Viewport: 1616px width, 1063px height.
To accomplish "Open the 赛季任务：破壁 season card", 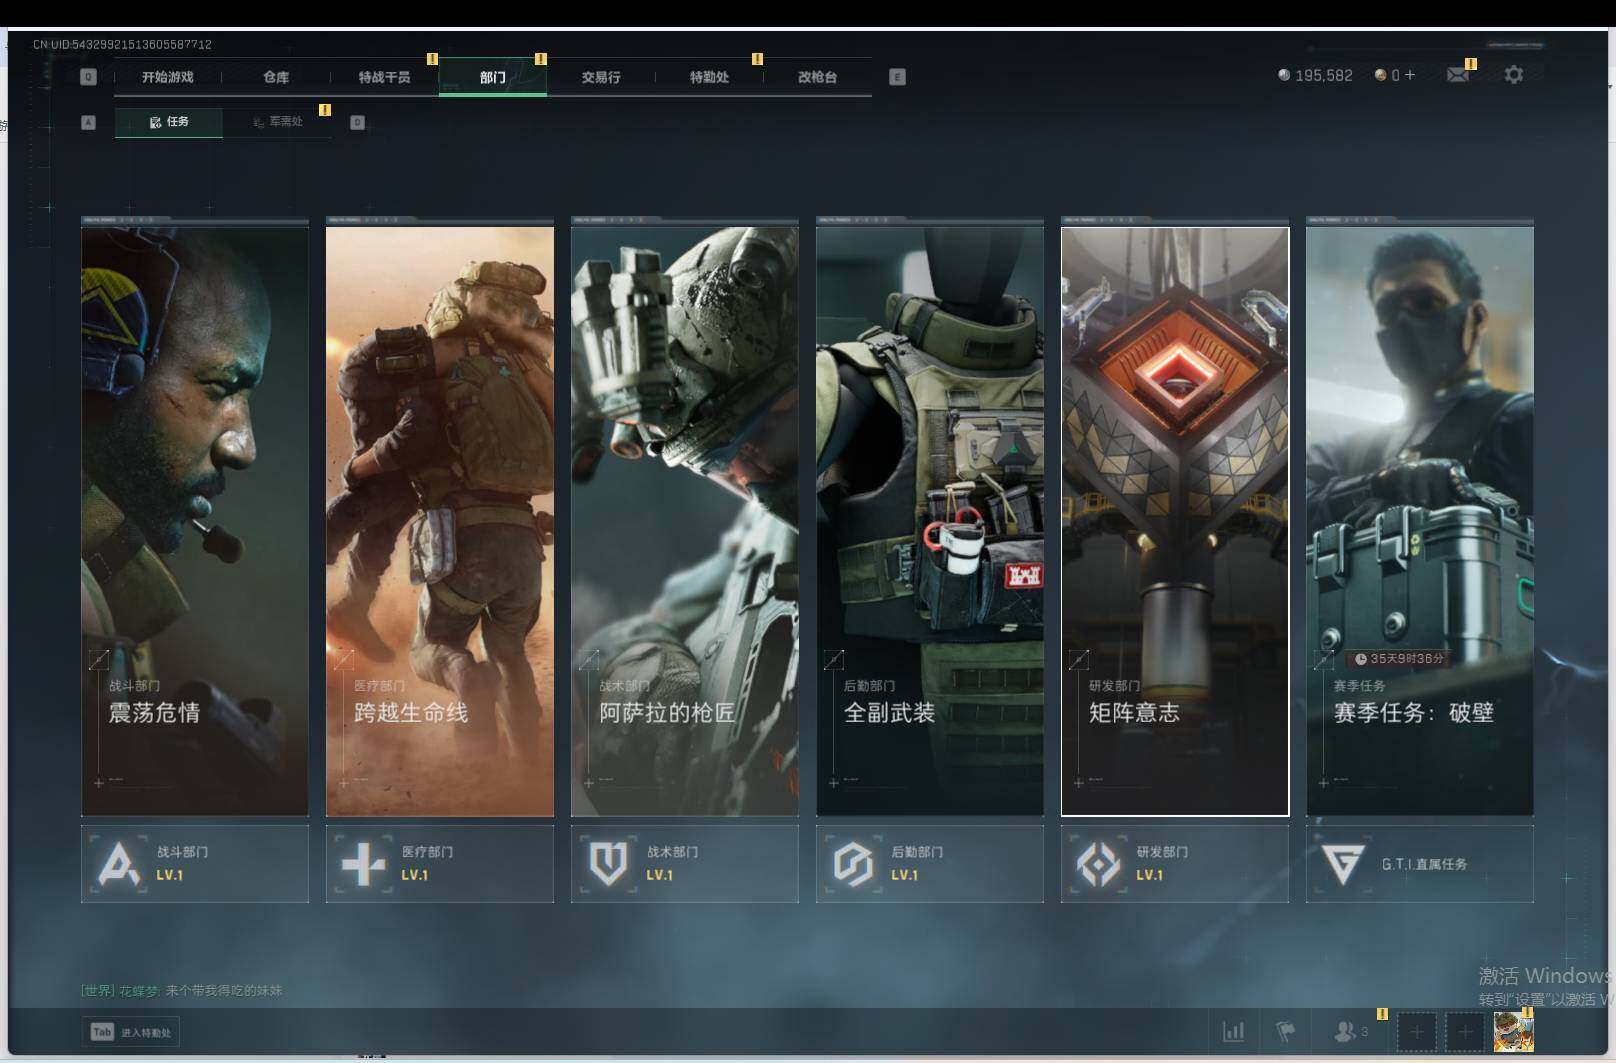I will pyautogui.click(x=1420, y=521).
